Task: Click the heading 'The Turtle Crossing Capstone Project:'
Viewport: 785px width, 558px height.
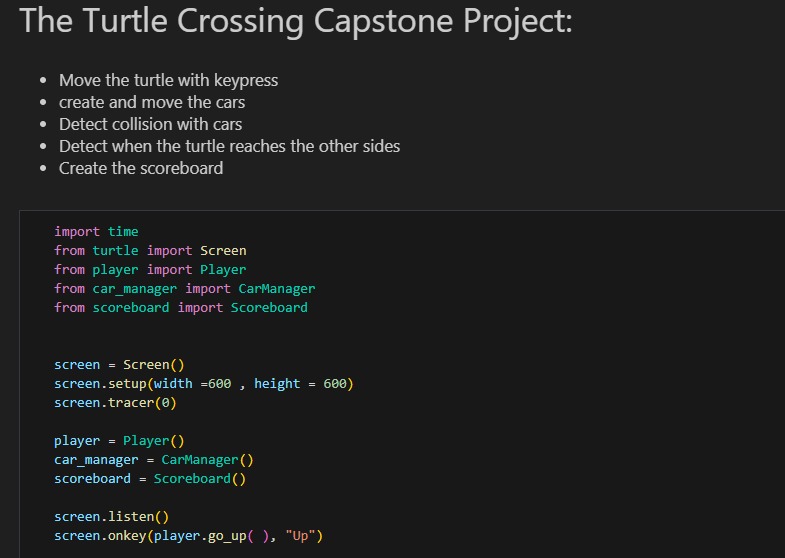Action: pos(295,22)
